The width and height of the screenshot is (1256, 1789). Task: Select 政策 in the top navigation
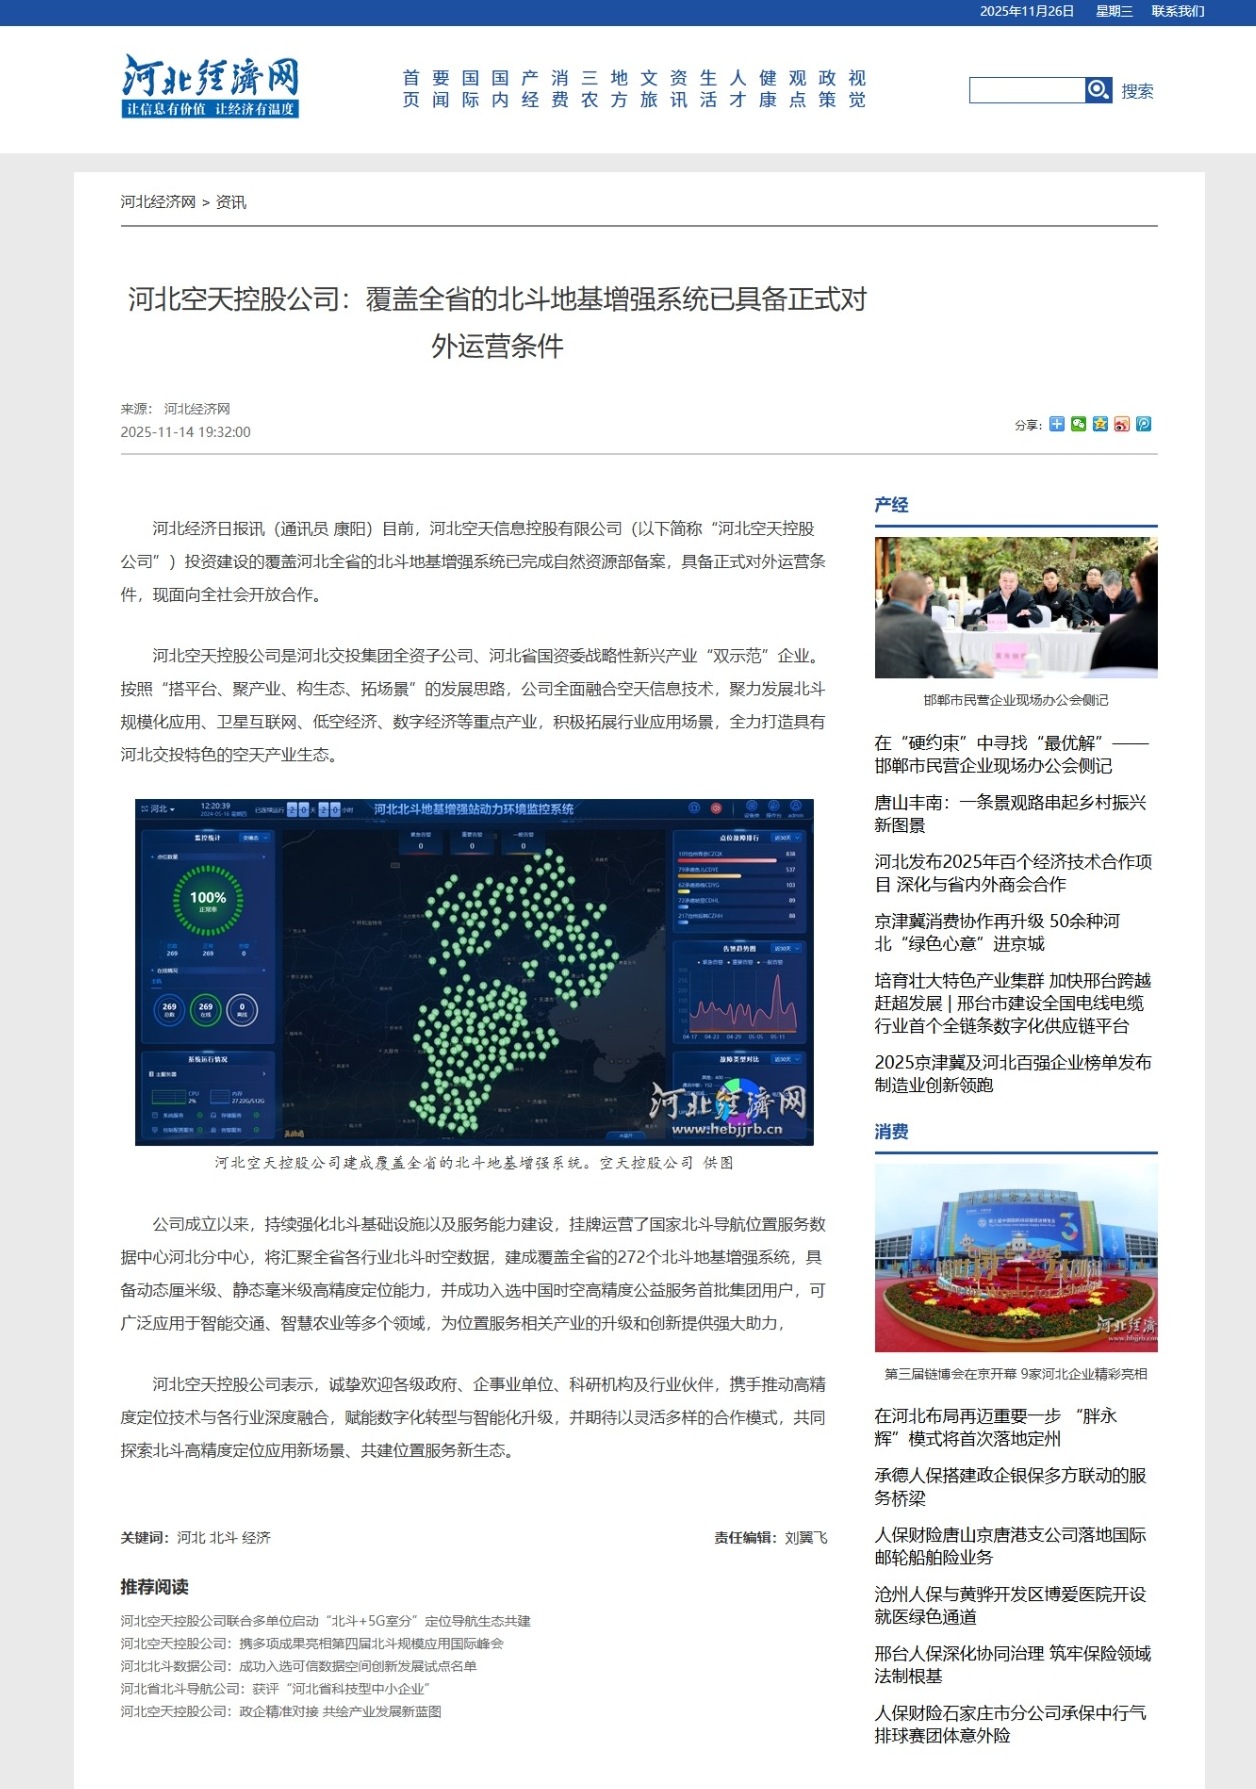point(827,89)
